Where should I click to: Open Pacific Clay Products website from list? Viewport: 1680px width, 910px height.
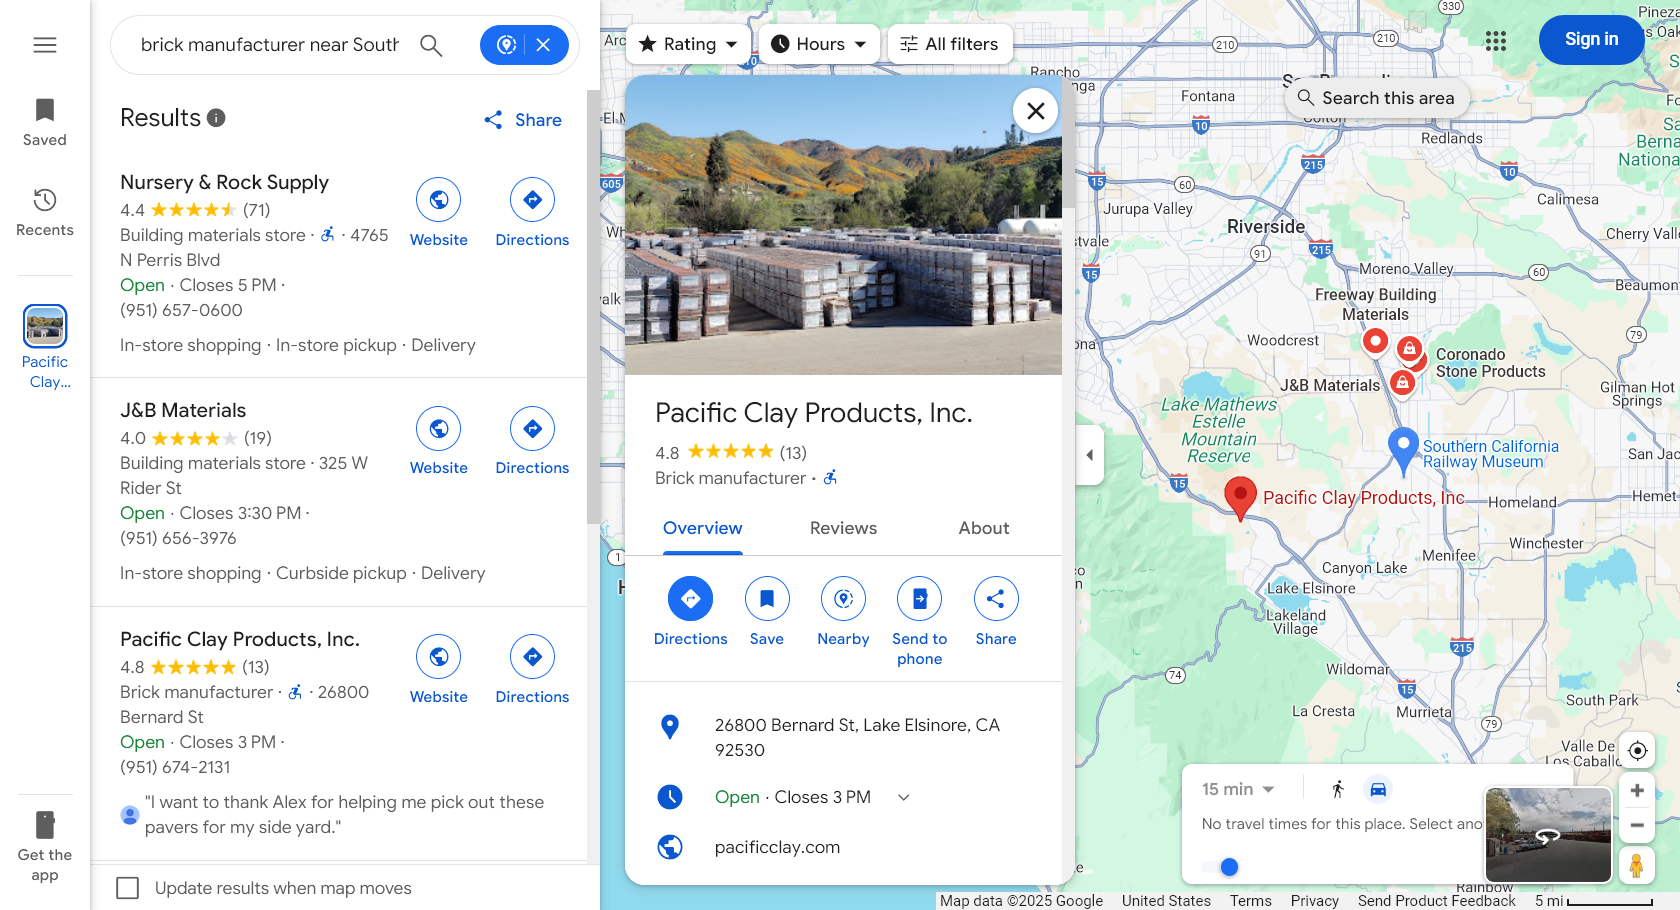pos(439,670)
